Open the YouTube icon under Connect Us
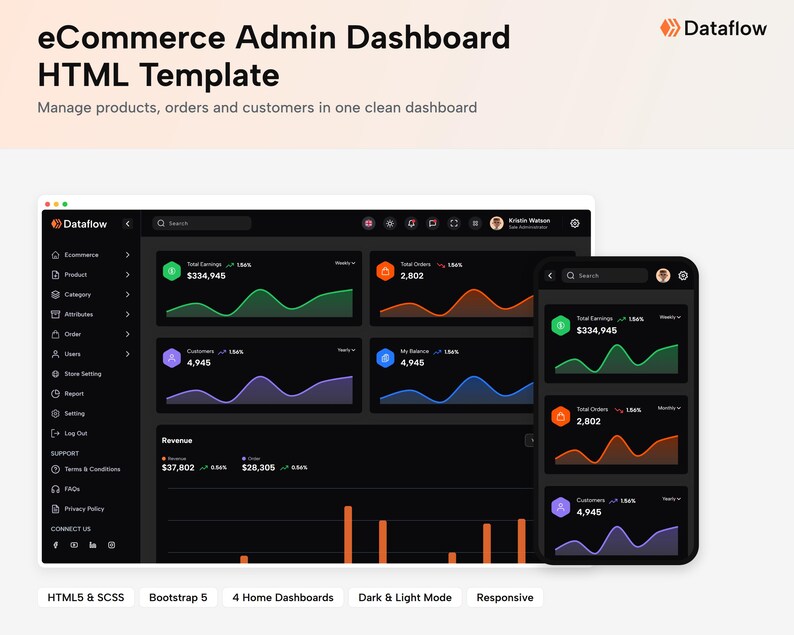This screenshot has height=635, width=794. coord(74,545)
